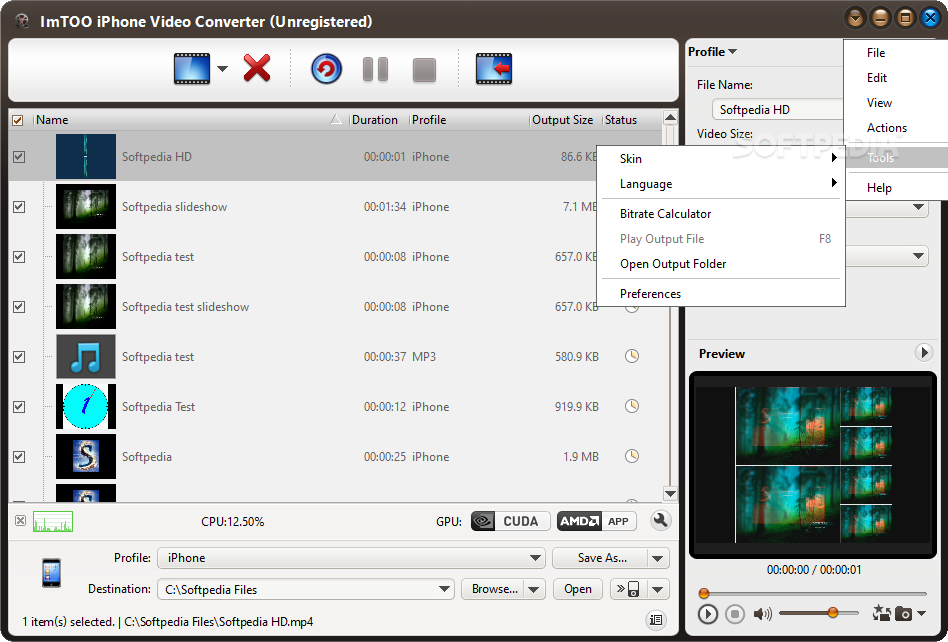Open the snapshot options dropdown arrow
Viewport: 948px width, 642px height.
[x=921, y=614]
